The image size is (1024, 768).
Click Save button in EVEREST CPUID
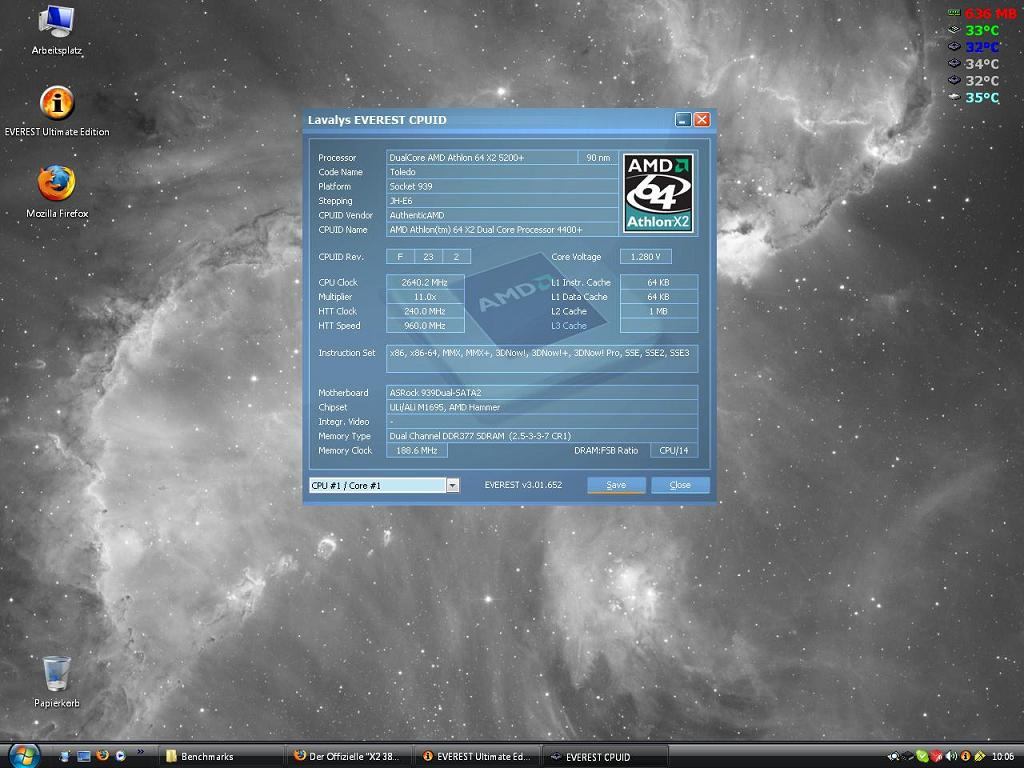616,485
